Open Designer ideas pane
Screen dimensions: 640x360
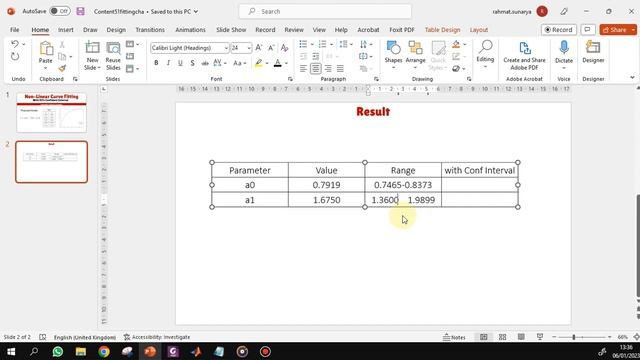coord(593,52)
